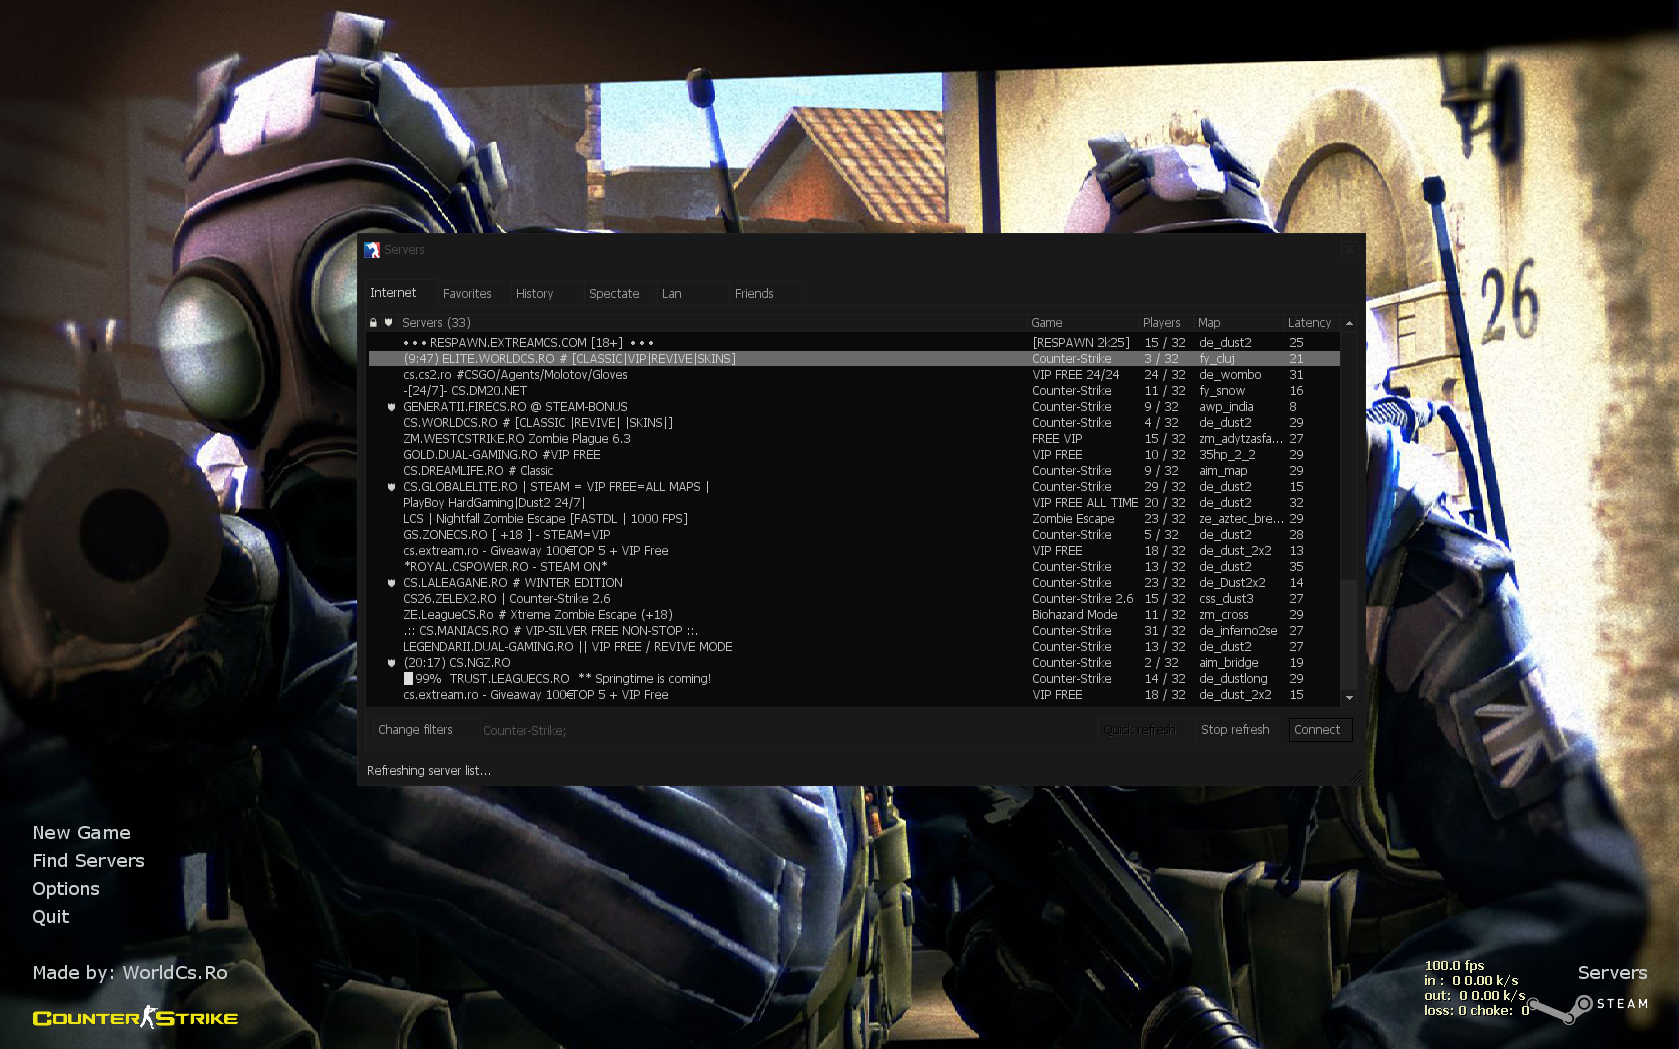
Task: Click the scrollbar down arrow in server list
Action: 1349,698
